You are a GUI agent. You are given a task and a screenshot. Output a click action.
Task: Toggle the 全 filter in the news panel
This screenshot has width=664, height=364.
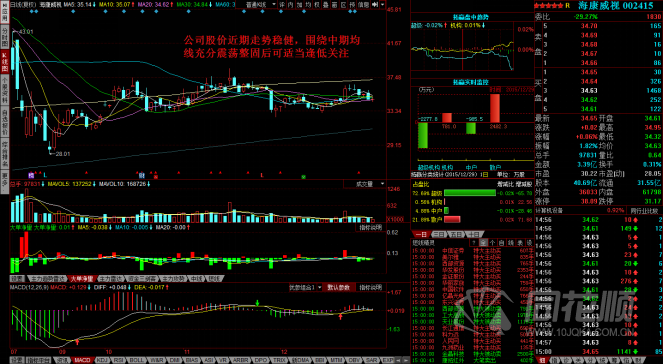(484, 243)
